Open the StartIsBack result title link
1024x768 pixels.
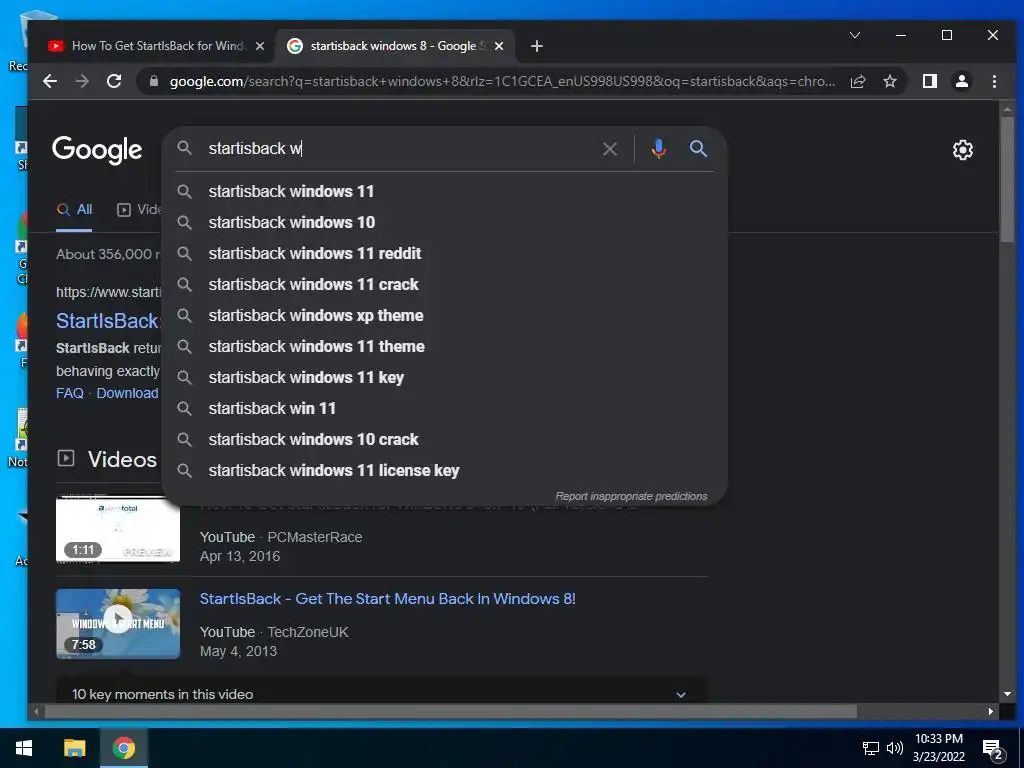tap(108, 321)
